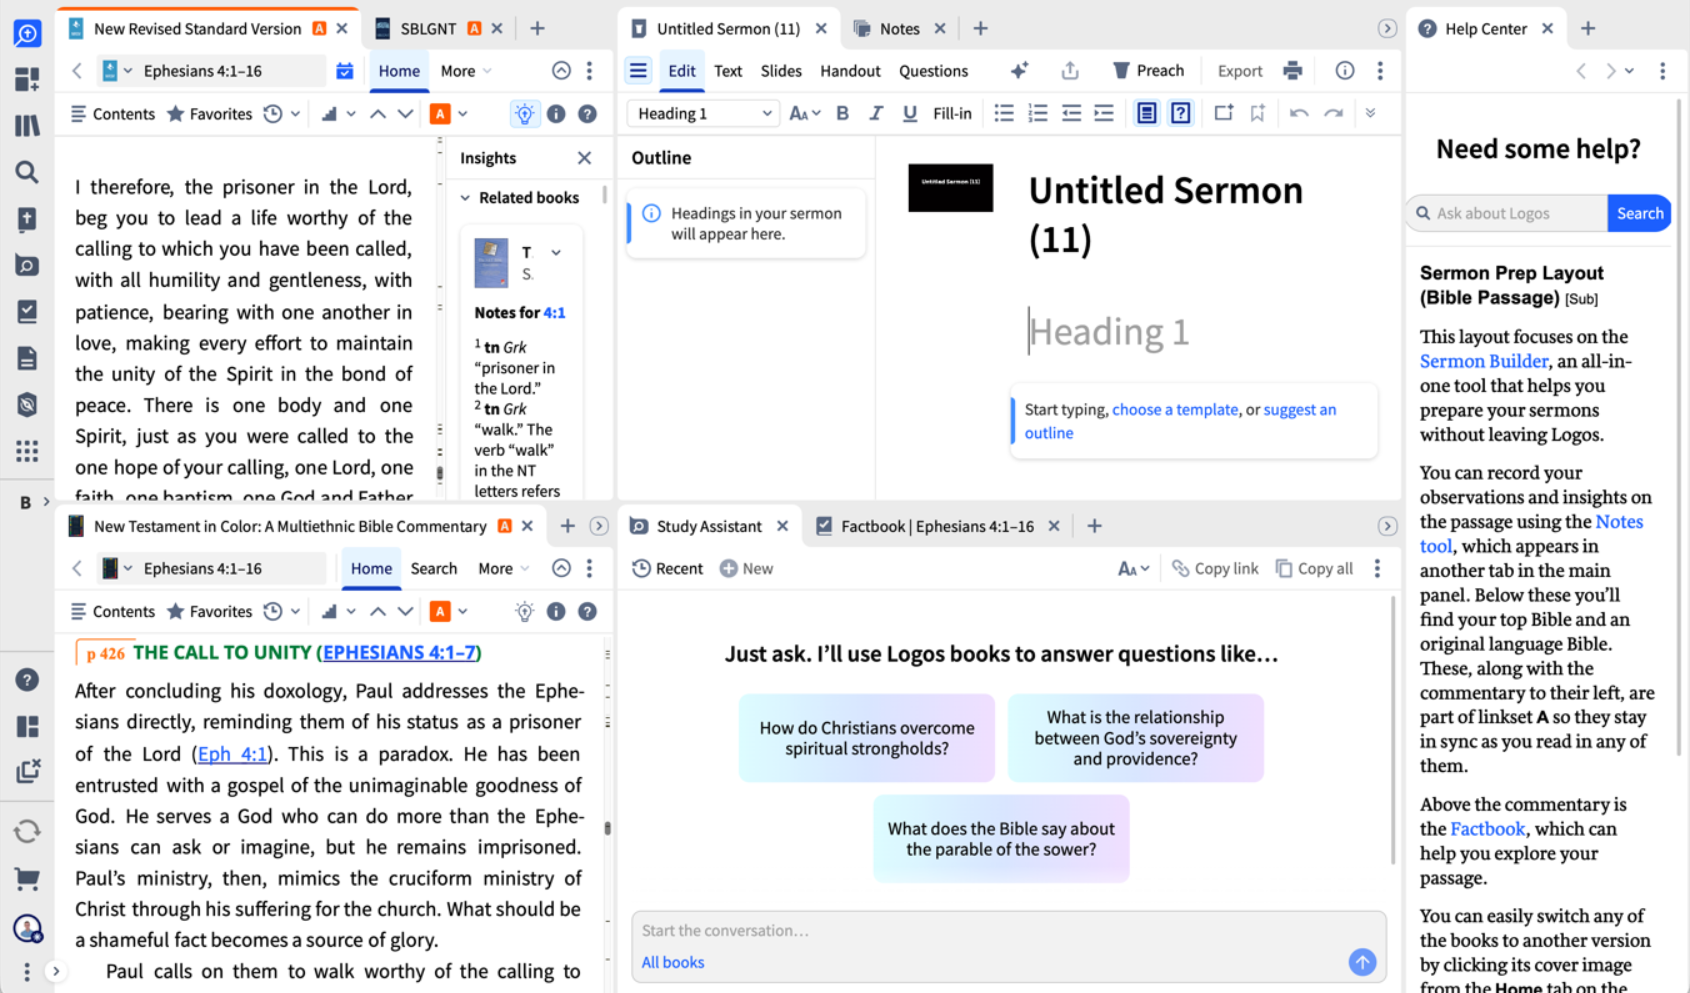Open the Slides tab in sermon
Image resolution: width=1690 pixels, height=993 pixels.
tap(781, 71)
